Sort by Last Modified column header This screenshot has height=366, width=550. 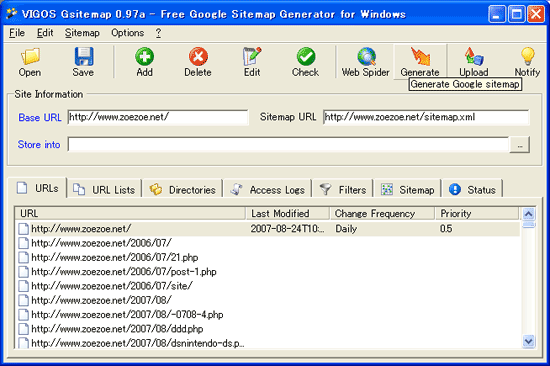click(288, 213)
